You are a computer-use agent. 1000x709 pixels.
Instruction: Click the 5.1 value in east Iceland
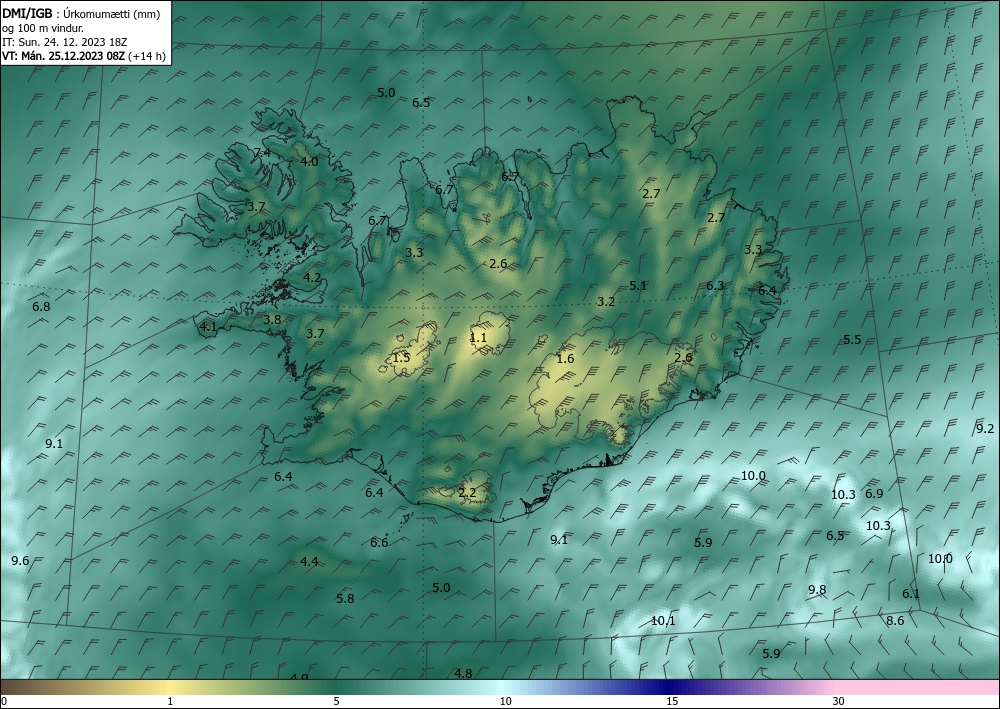click(x=638, y=286)
